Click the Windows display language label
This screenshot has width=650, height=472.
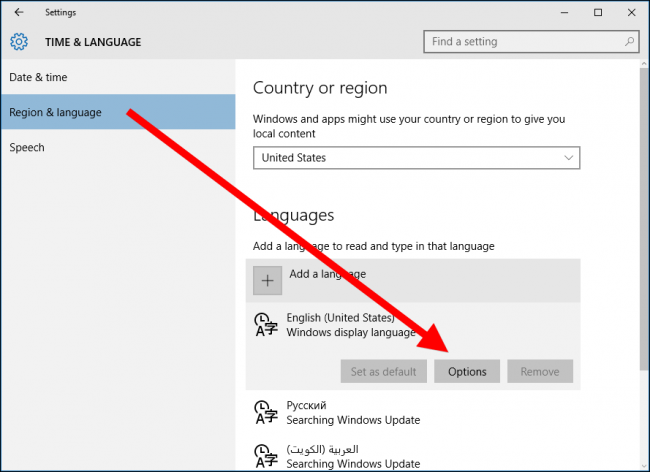[351, 332]
